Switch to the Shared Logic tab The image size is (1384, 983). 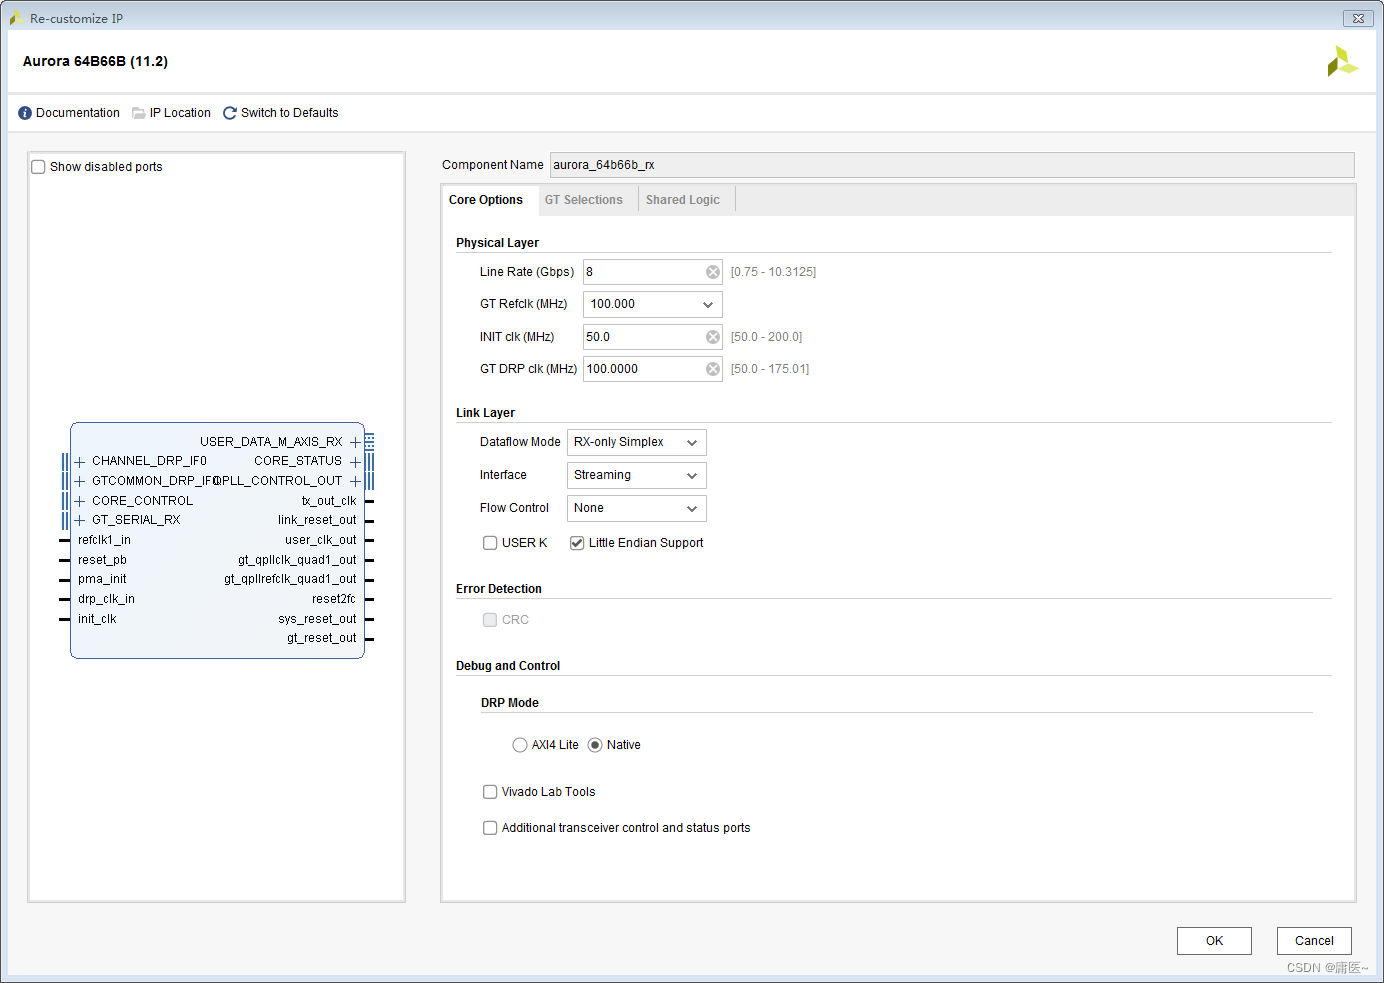[683, 200]
